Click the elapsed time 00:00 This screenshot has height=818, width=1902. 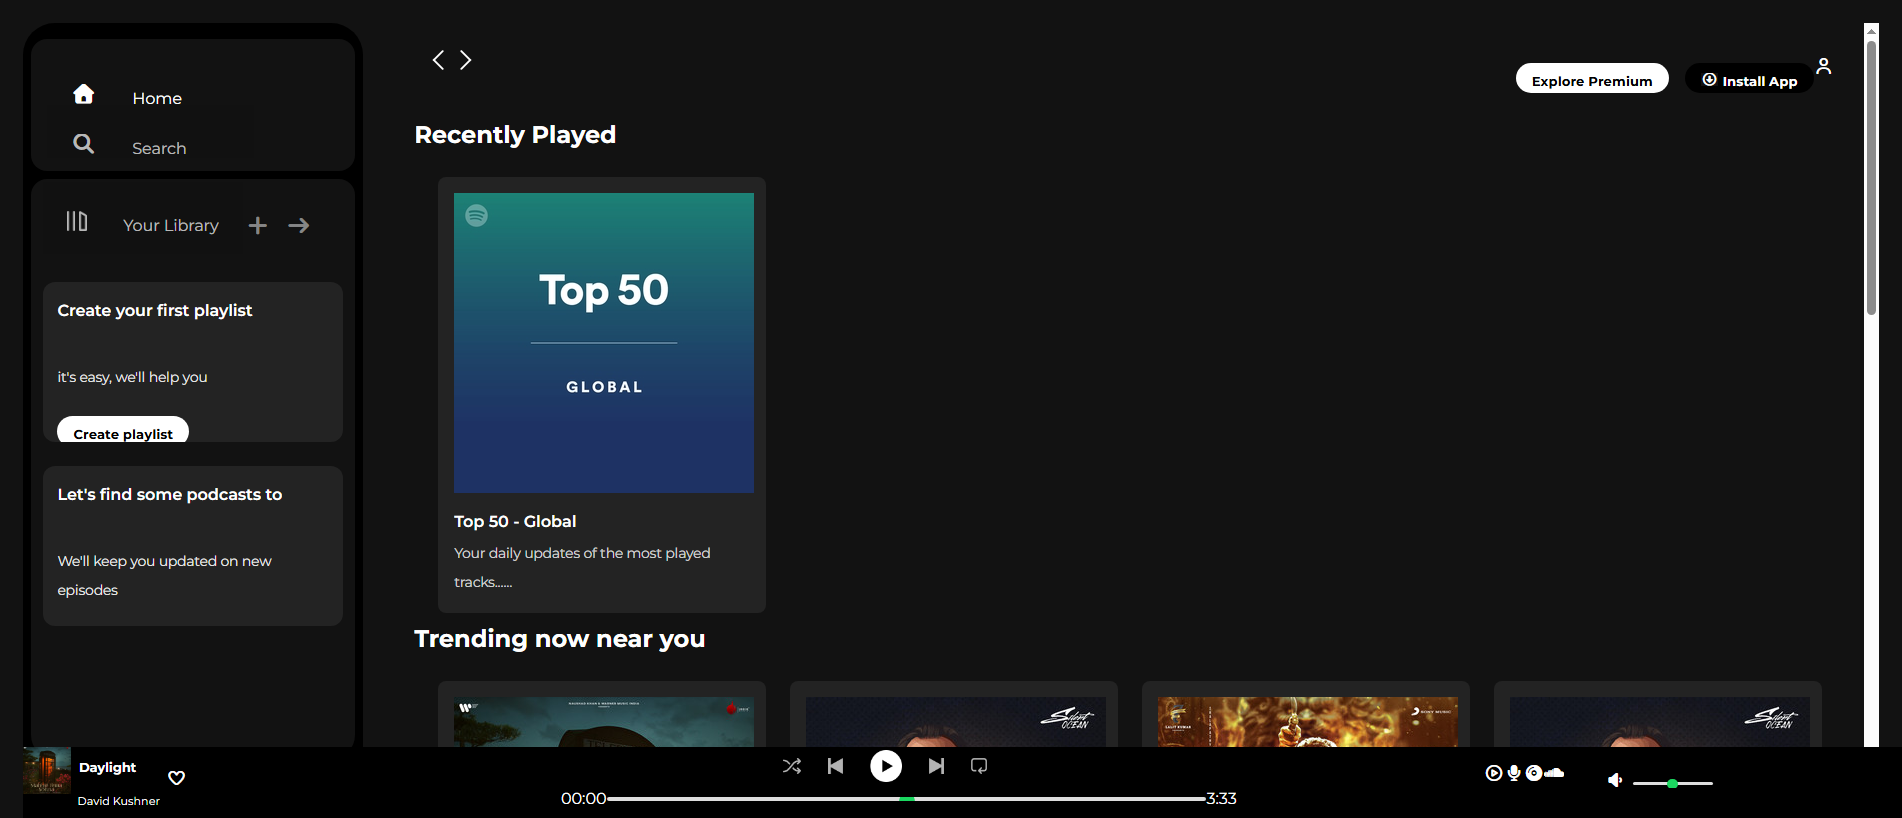pyautogui.click(x=584, y=799)
